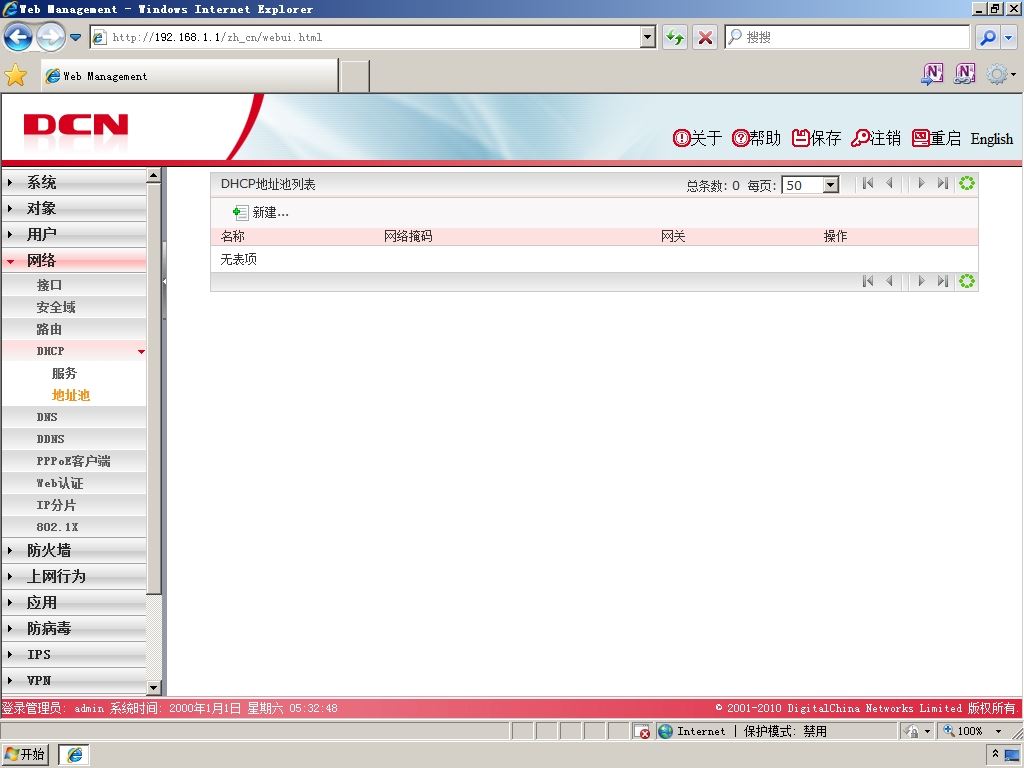Open the DHCP 服务 submenu item
This screenshot has height=768, width=1024.
[64, 373]
